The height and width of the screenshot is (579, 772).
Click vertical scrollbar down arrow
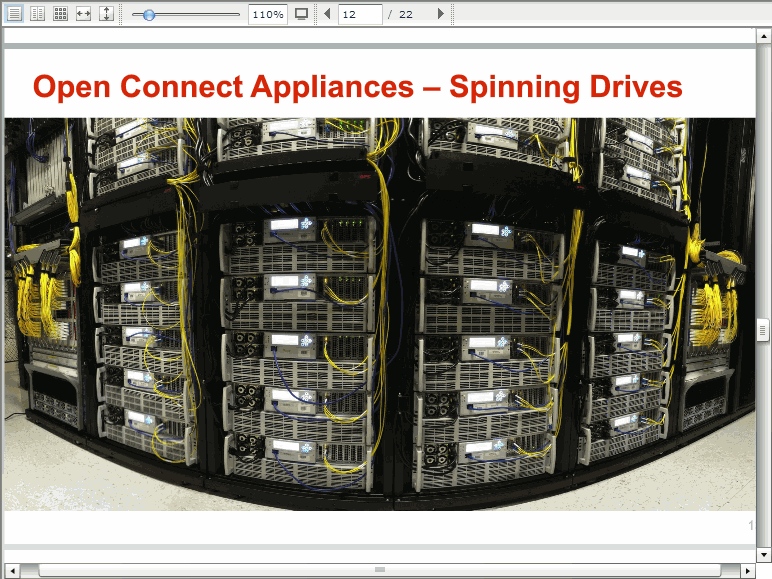point(764,555)
